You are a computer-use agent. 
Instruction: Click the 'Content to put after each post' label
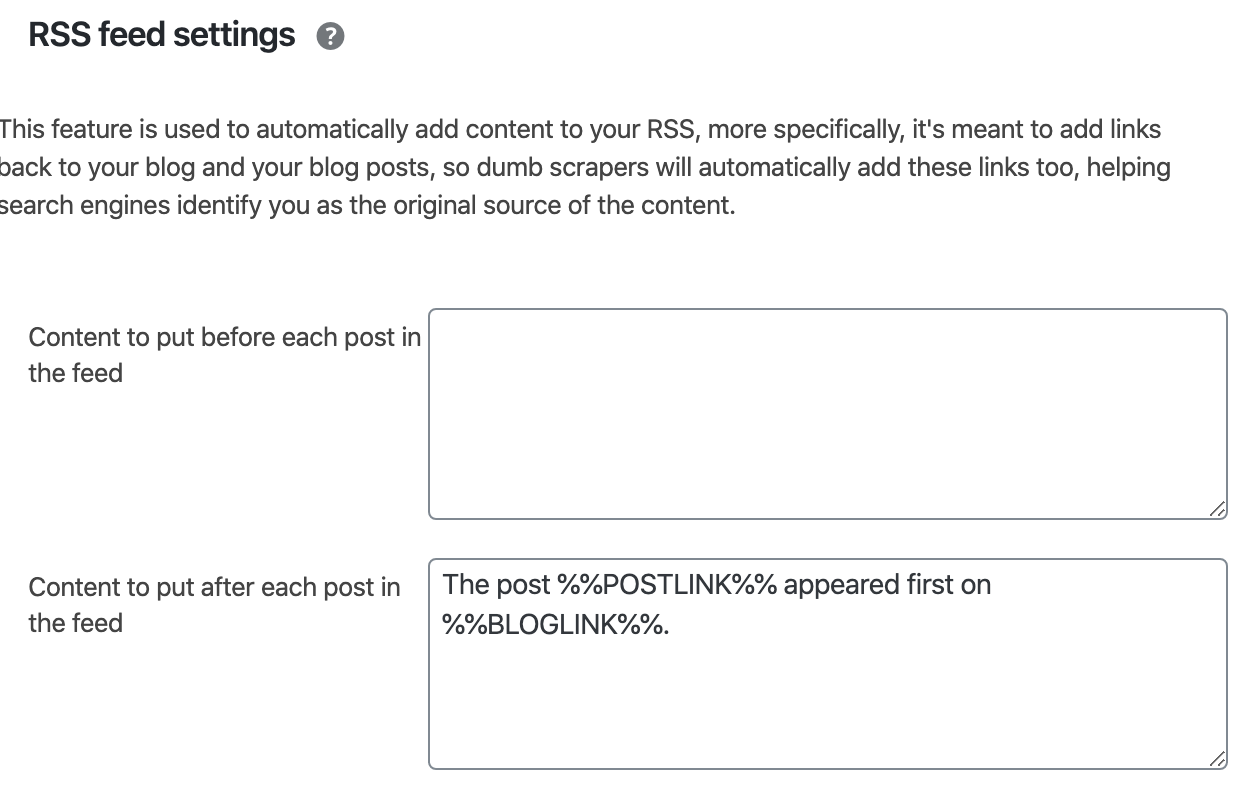(x=214, y=587)
